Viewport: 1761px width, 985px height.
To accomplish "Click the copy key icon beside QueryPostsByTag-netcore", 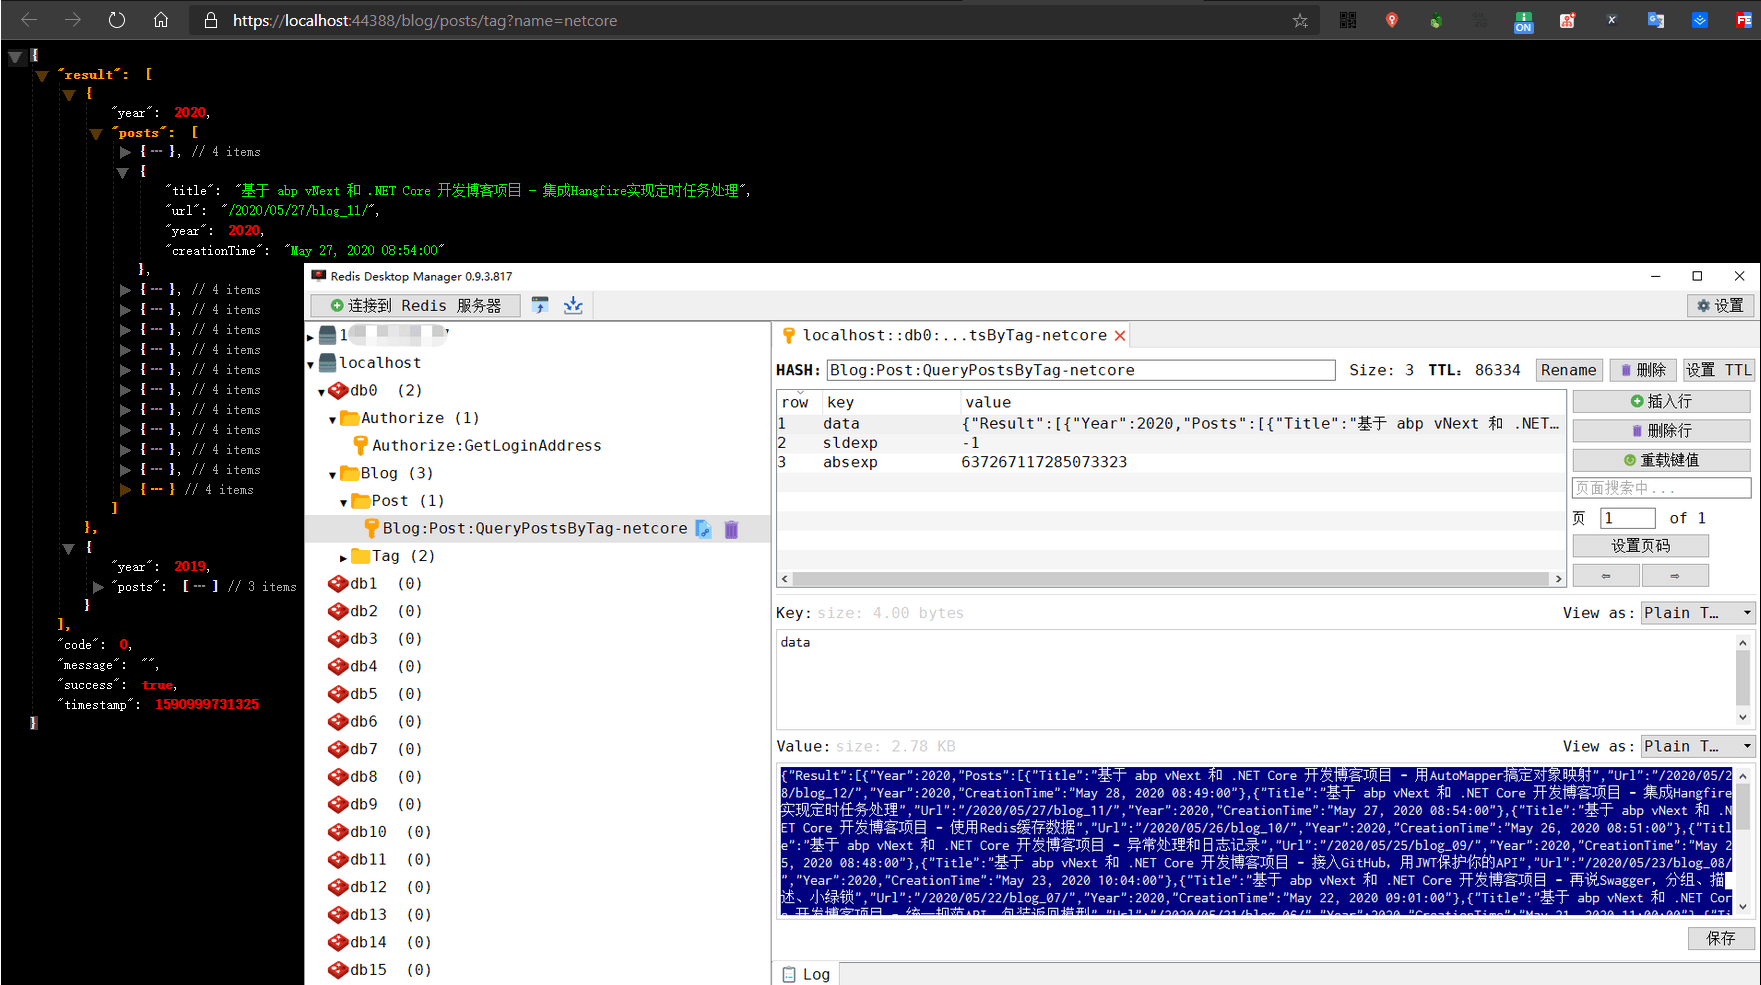I will point(703,529).
